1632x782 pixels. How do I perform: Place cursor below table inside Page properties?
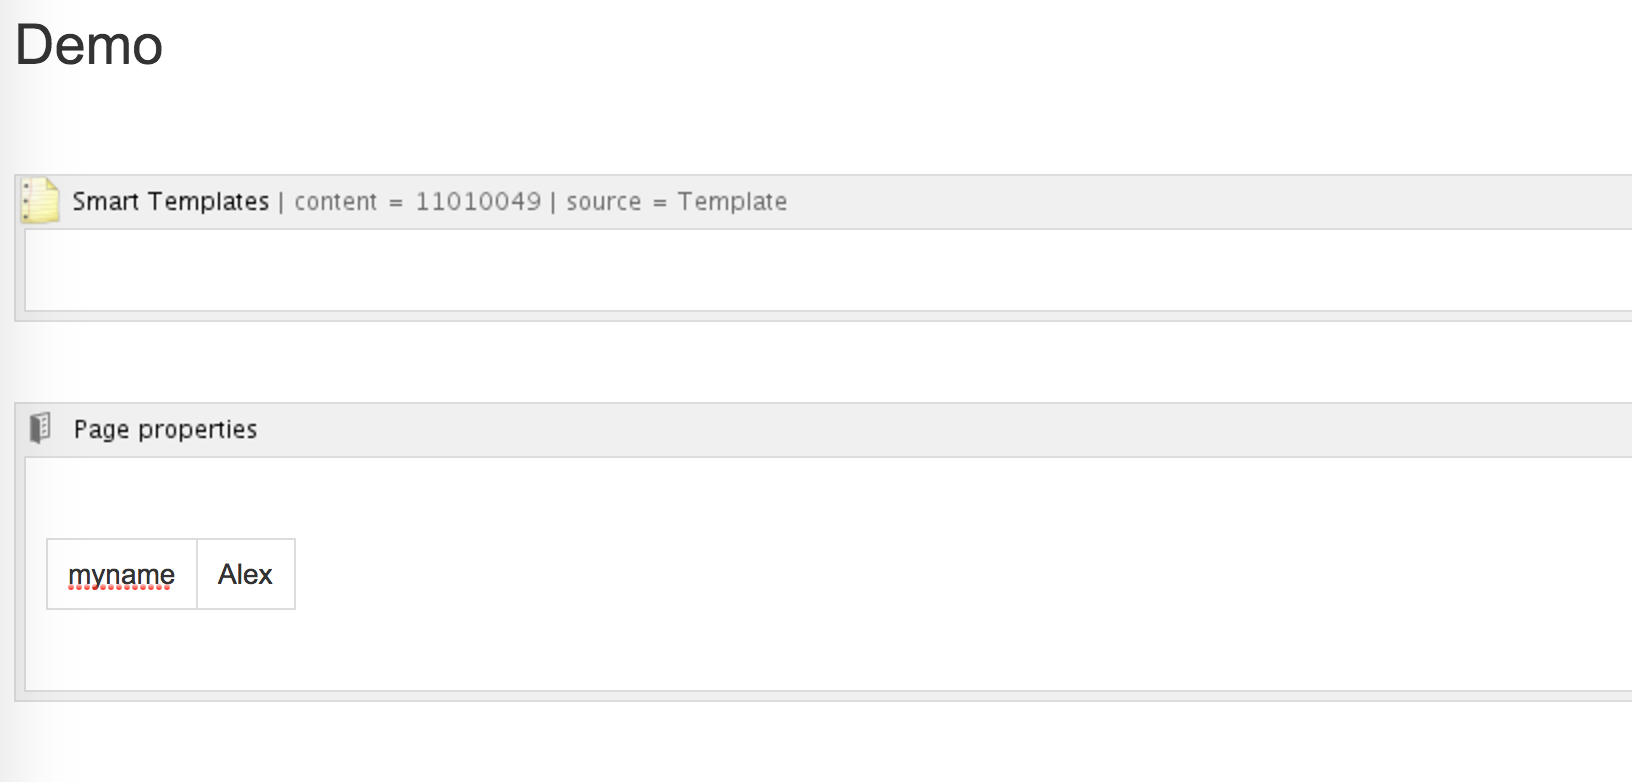(828, 650)
